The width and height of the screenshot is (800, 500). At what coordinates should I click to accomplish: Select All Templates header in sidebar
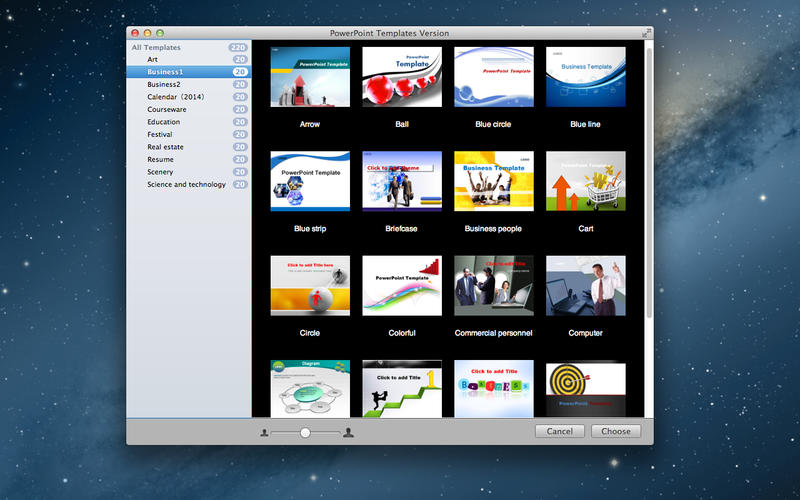[156, 47]
